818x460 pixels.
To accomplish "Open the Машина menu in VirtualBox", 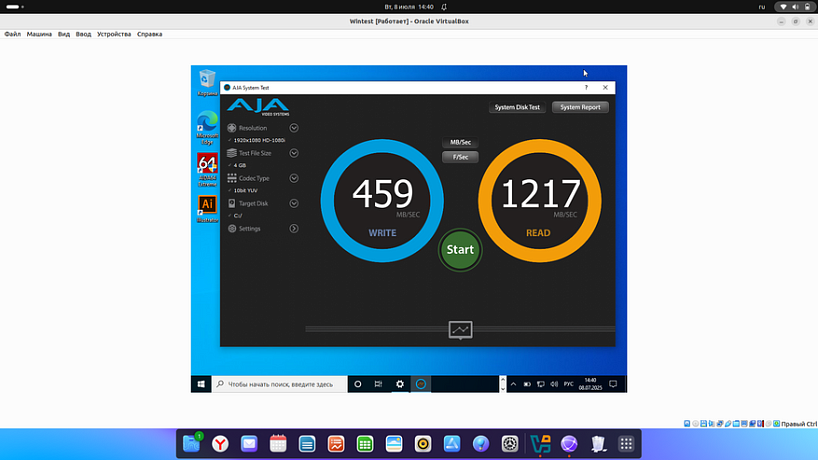I will pyautogui.click(x=39, y=34).
